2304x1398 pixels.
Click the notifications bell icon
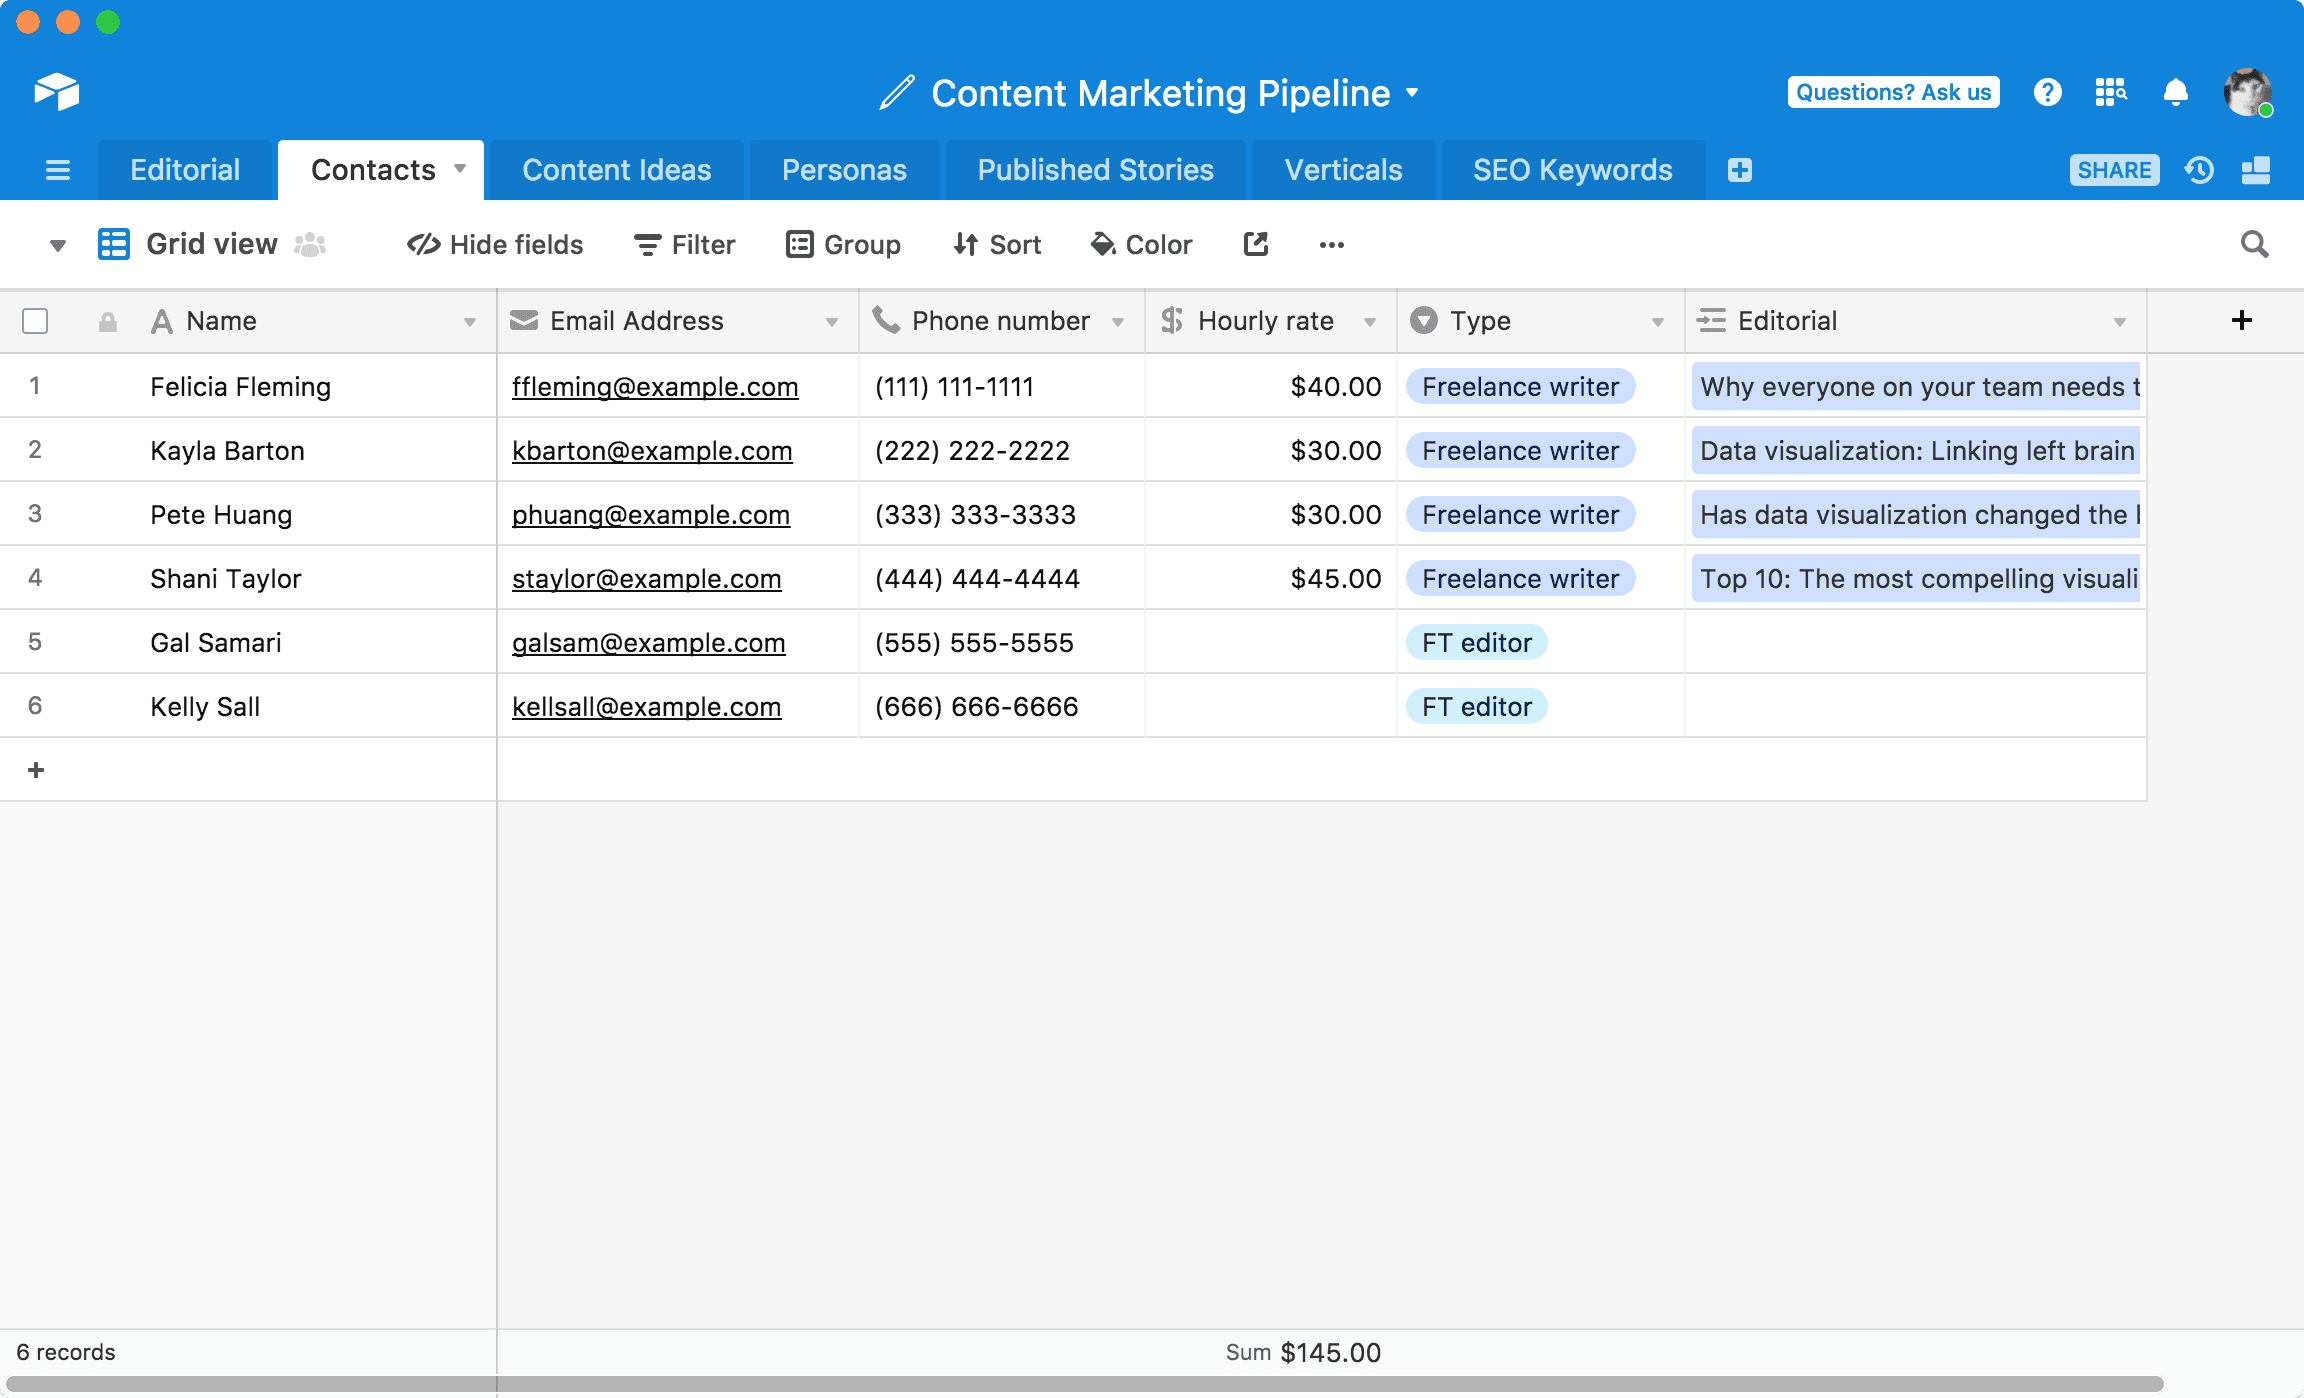[2175, 93]
